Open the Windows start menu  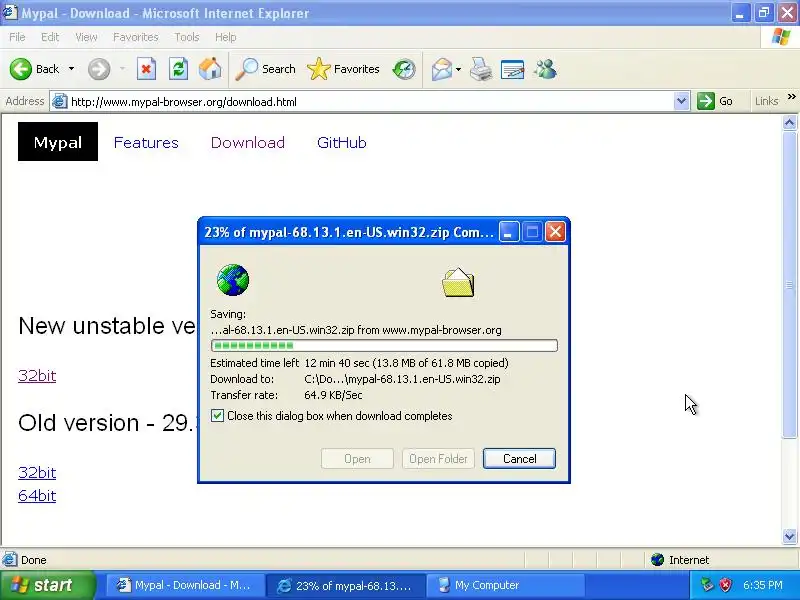click(x=47, y=585)
